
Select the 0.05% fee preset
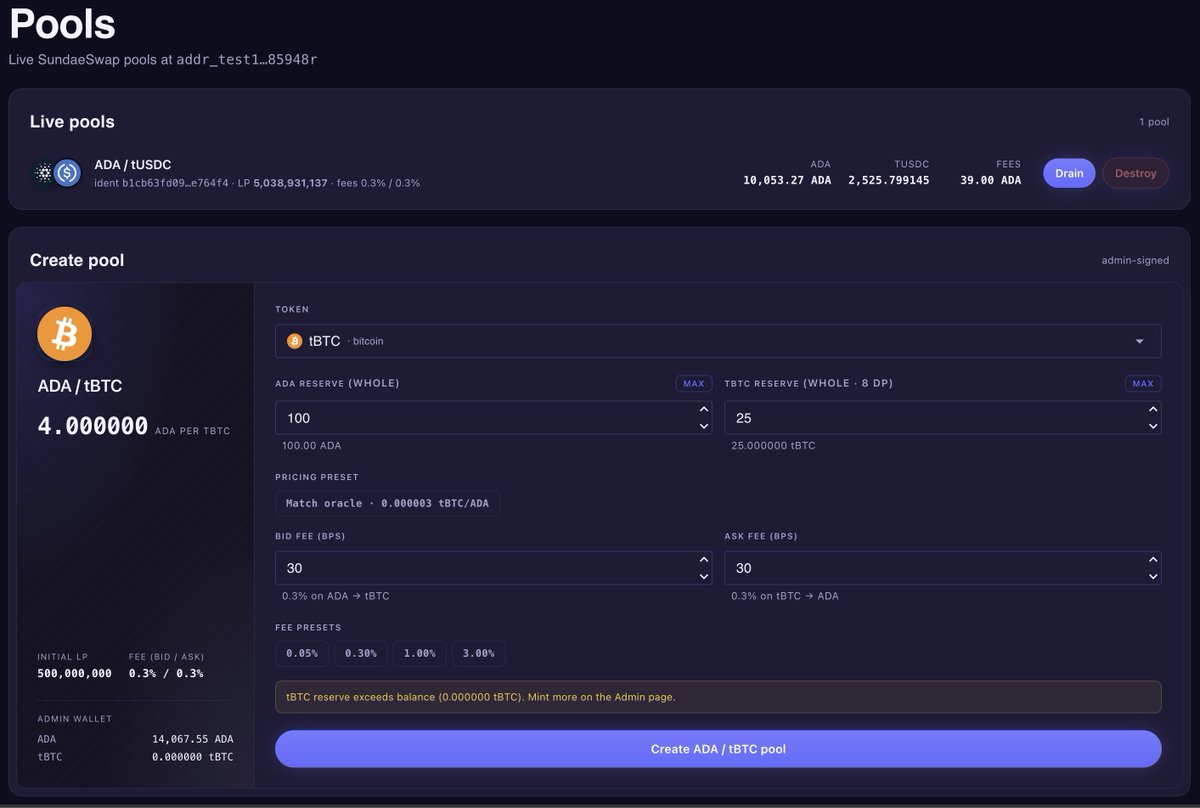(302, 653)
